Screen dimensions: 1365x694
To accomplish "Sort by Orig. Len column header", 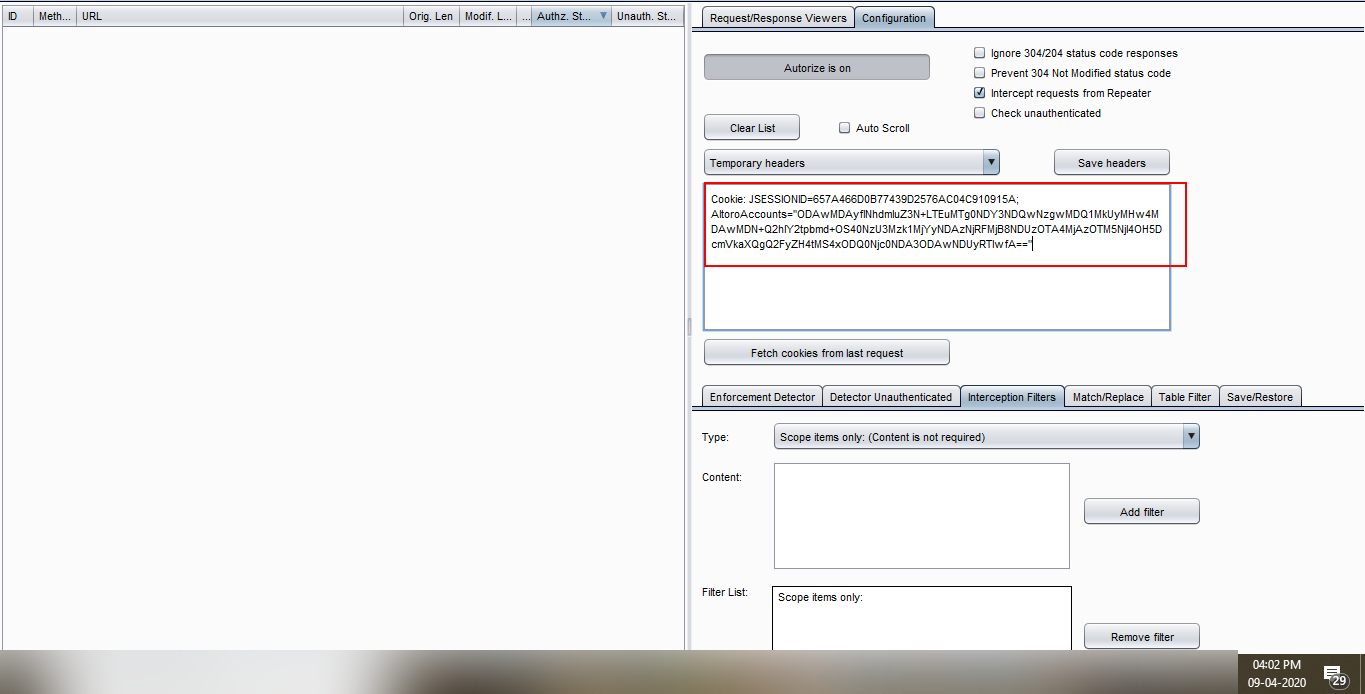I will 431,16.
